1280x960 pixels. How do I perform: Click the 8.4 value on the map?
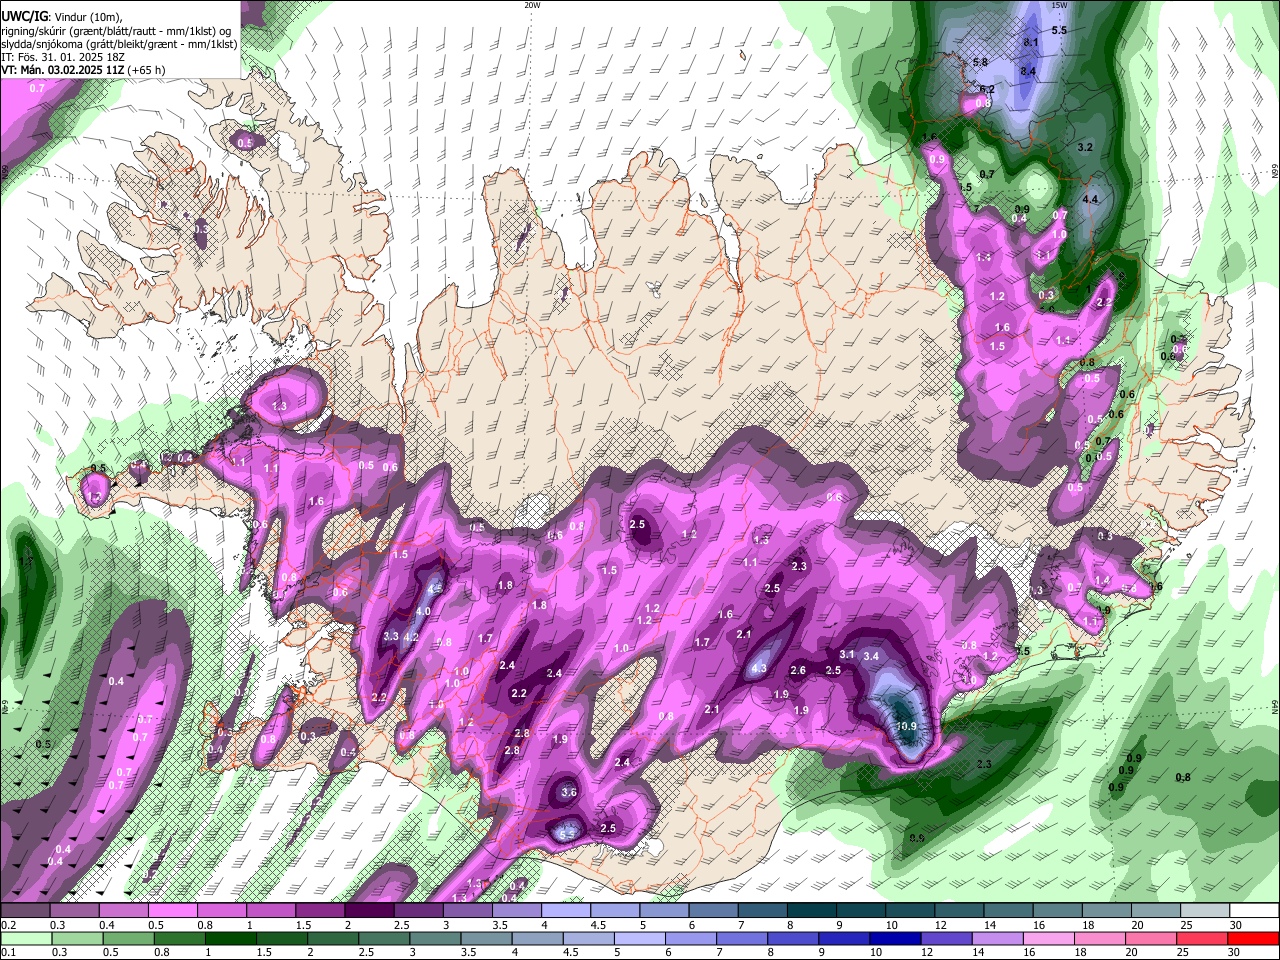[x=1028, y=72]
